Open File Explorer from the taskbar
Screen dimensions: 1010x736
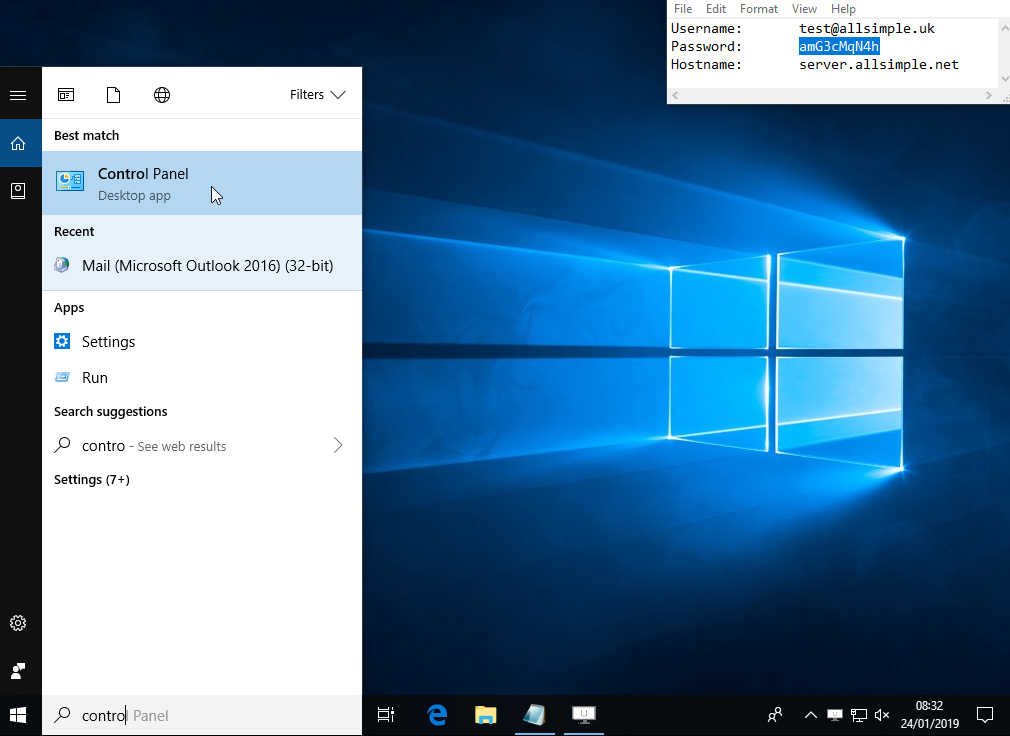pos(485,715)
